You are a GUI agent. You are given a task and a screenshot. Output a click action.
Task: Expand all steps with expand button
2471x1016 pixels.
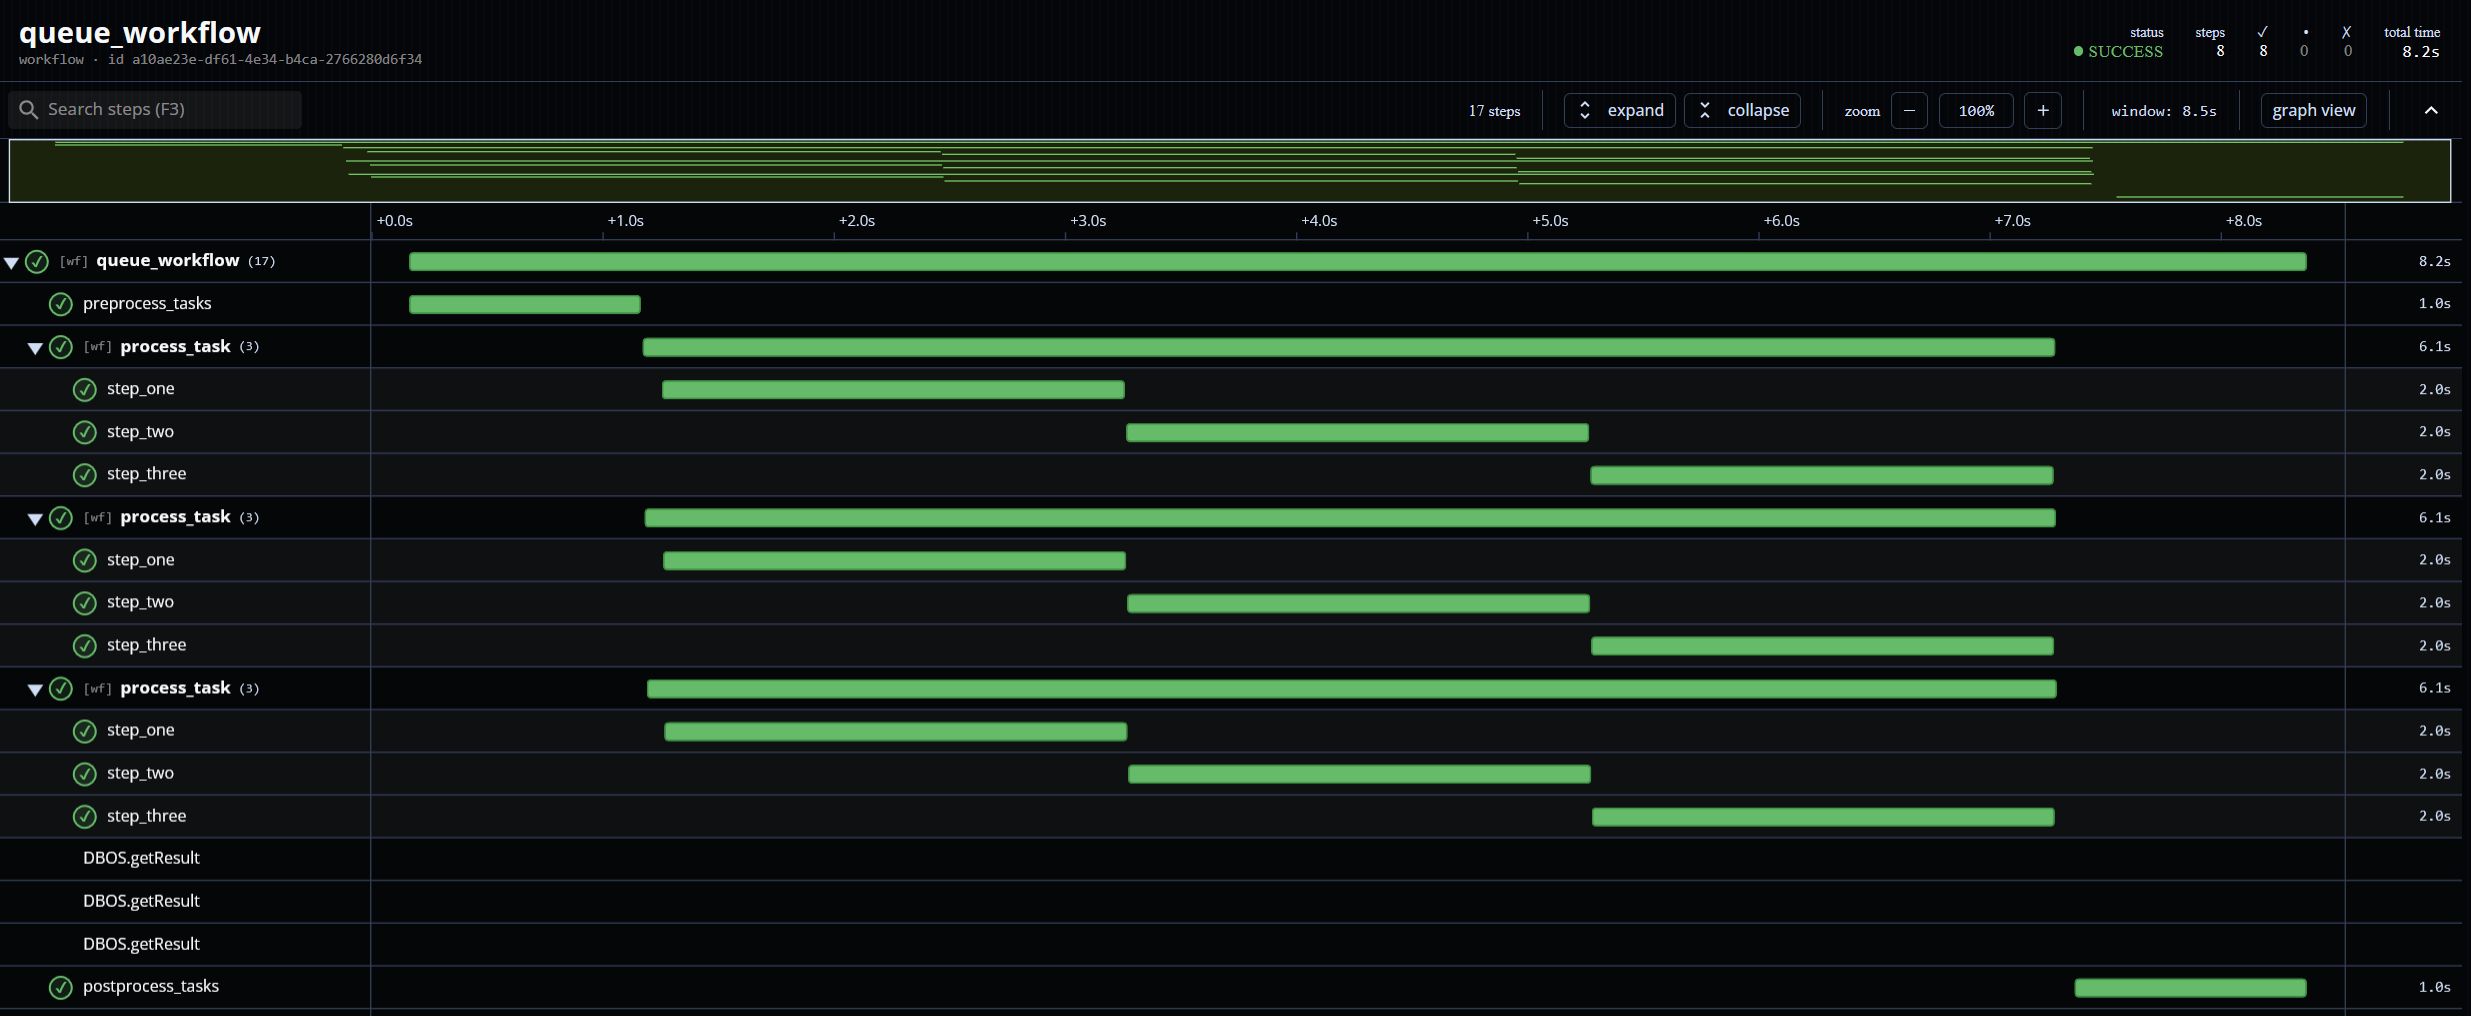click(1619, 110)
